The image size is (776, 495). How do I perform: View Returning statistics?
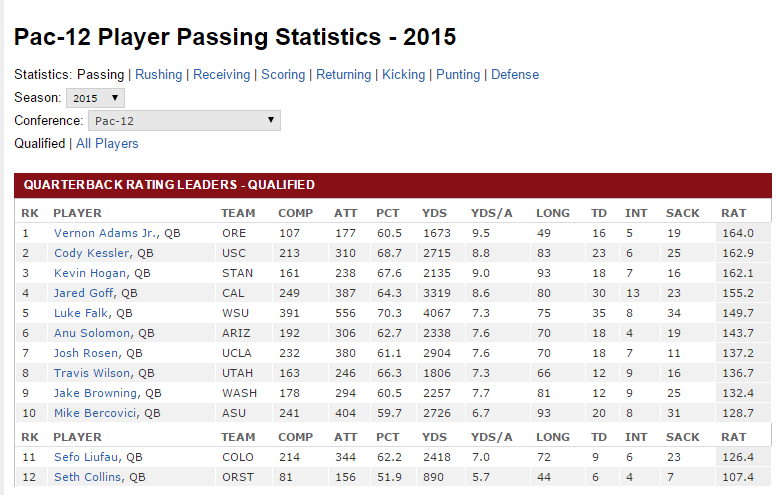coord(344,74)
